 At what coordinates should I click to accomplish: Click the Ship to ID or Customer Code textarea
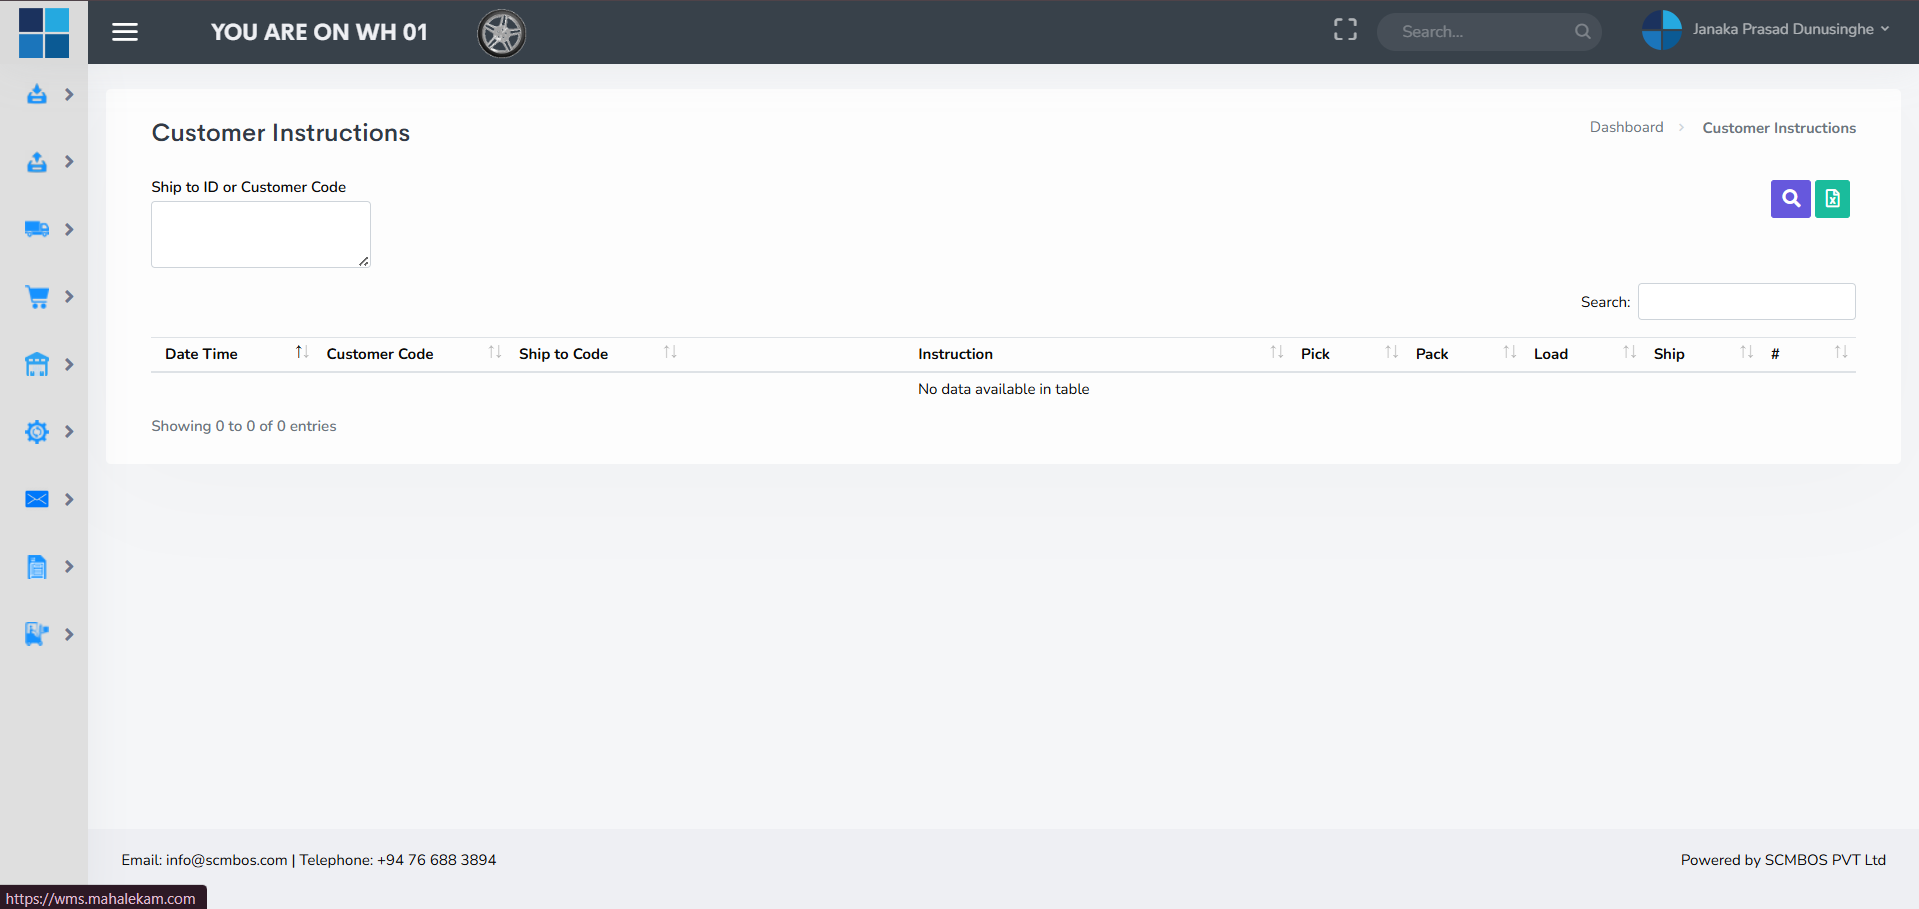coord(261,235)
